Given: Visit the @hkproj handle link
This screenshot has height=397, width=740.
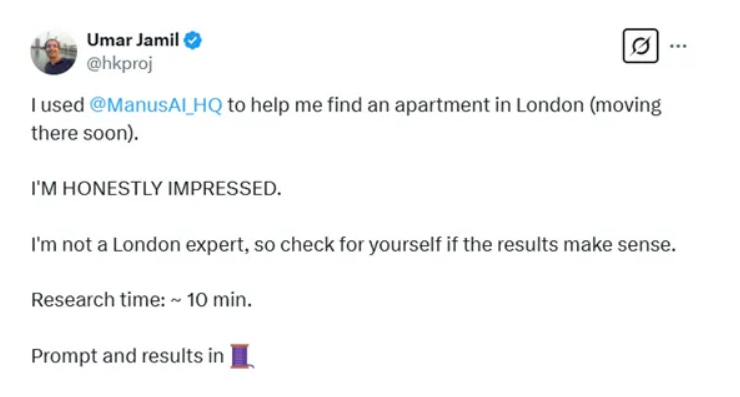Looking at the screenshot, I should [119, 63].
